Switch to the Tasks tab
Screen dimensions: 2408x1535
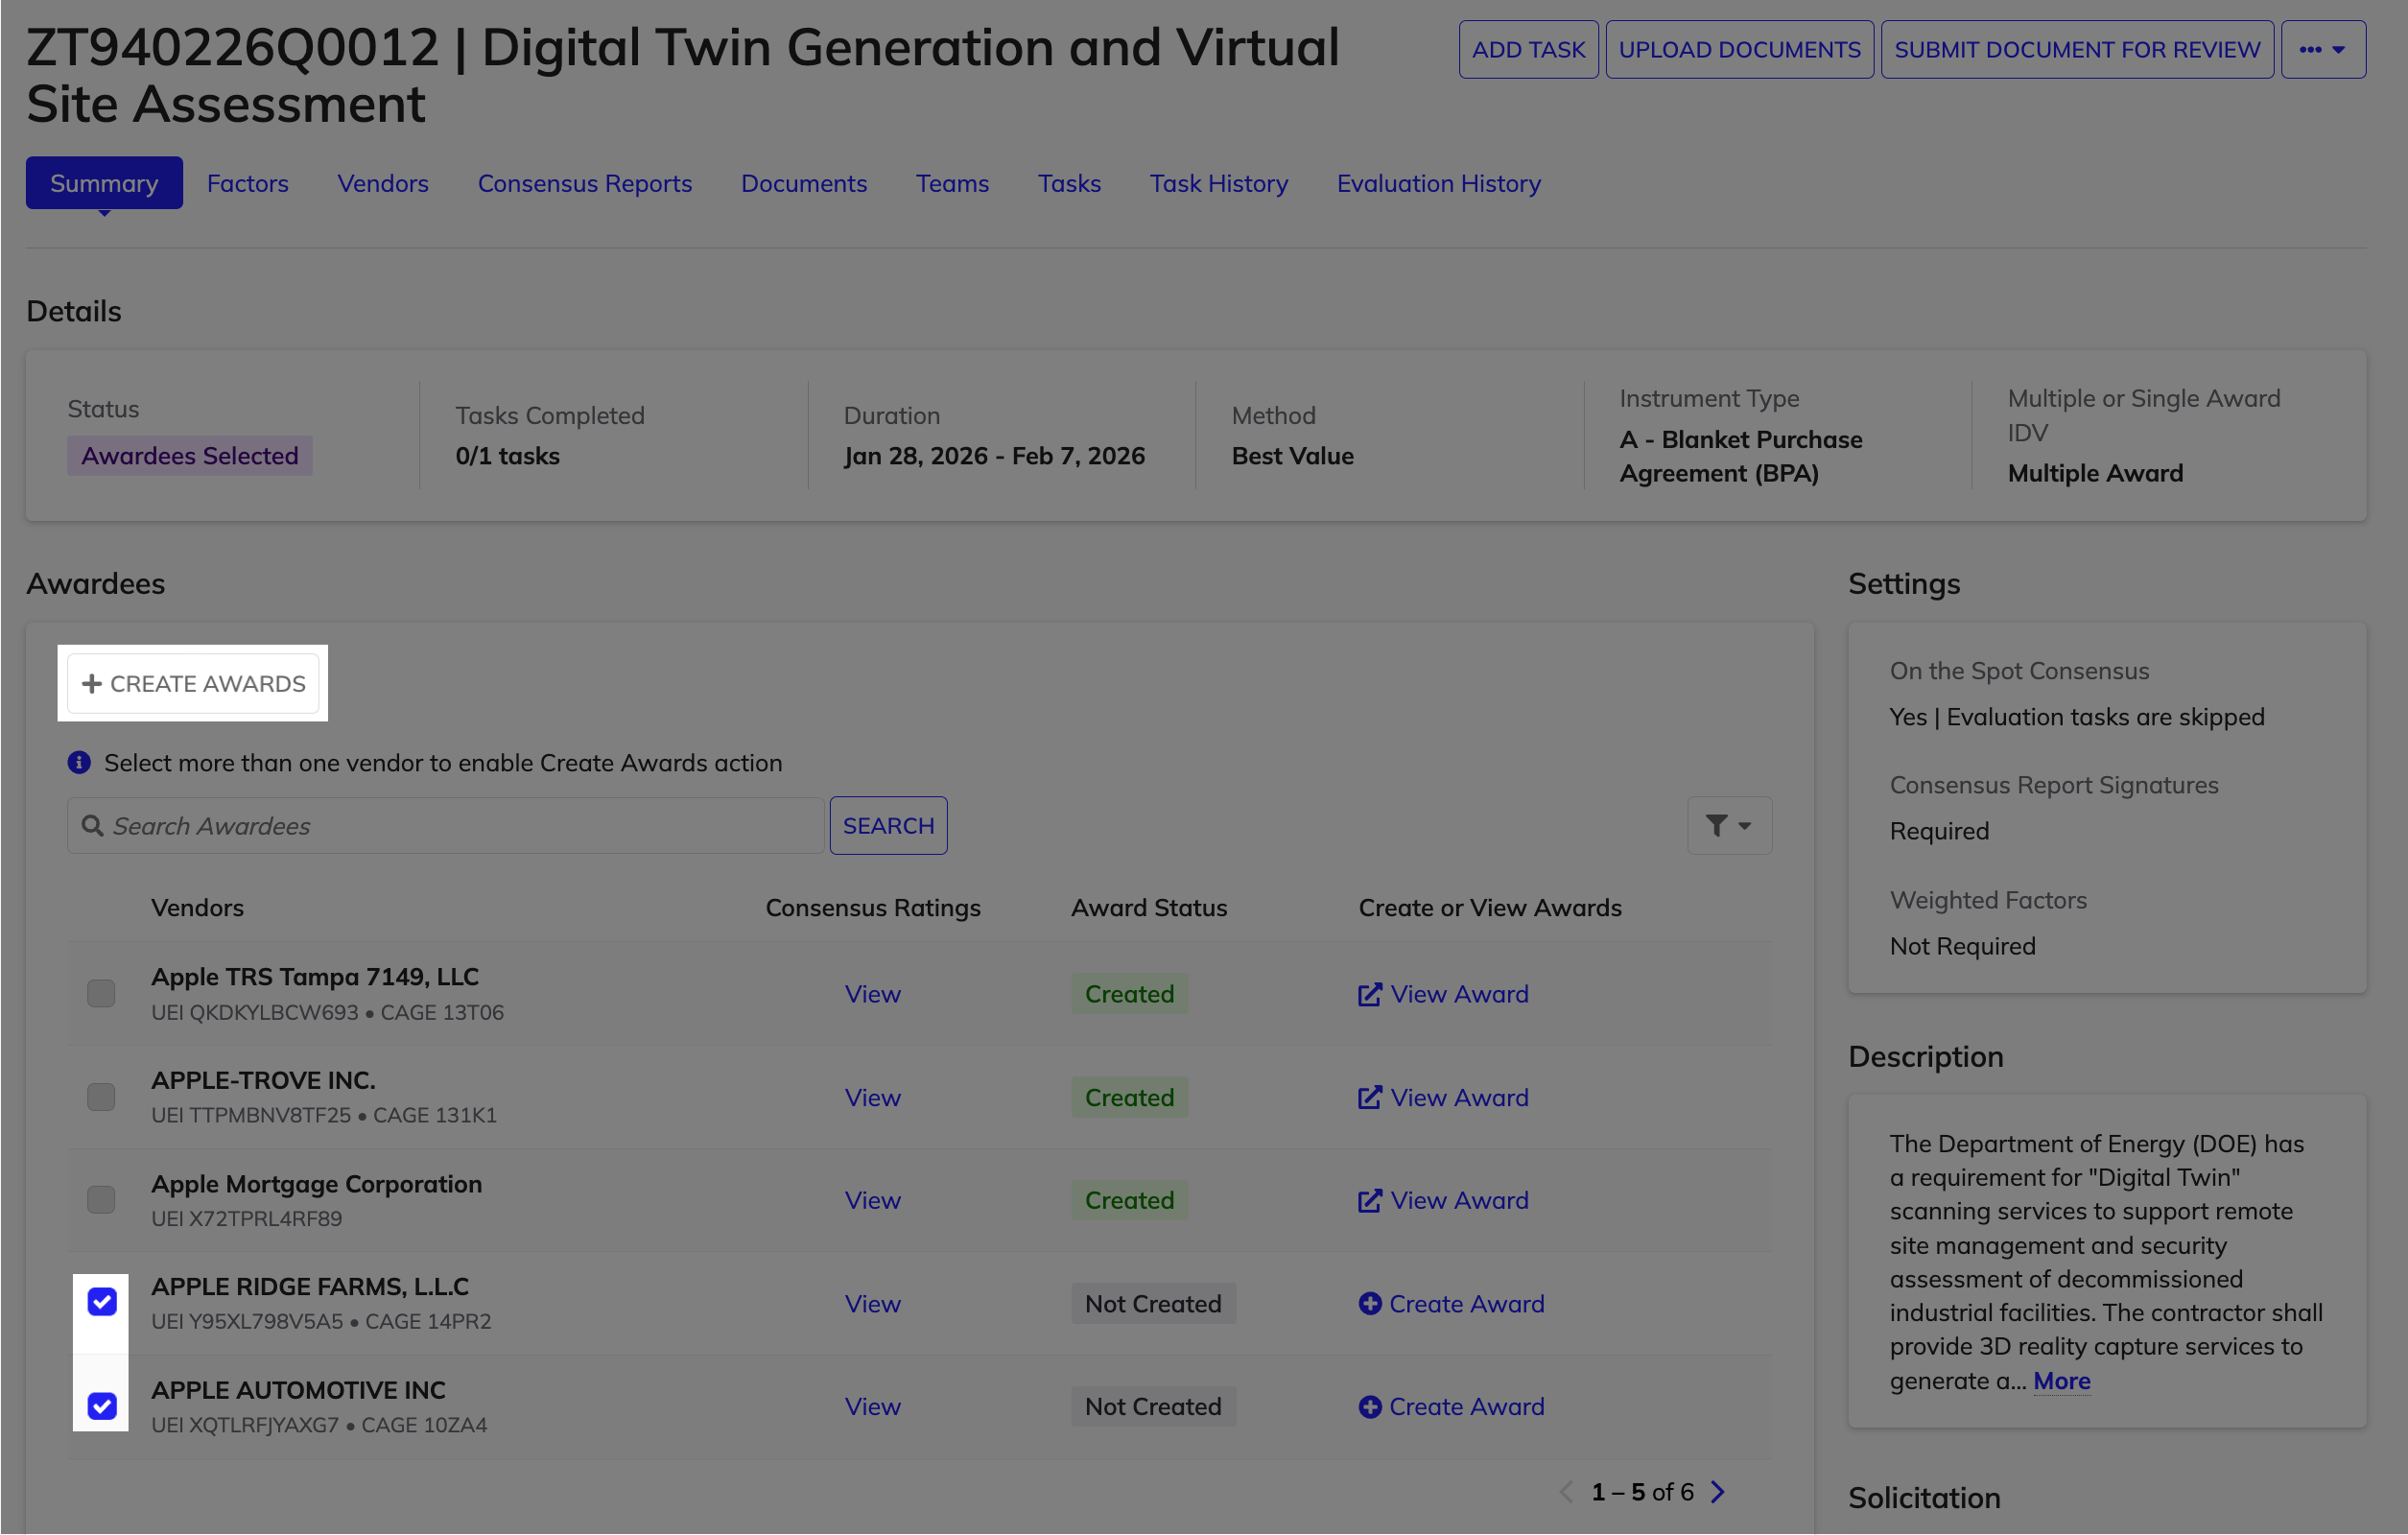pyautogui.click(x=1069, y=183)
